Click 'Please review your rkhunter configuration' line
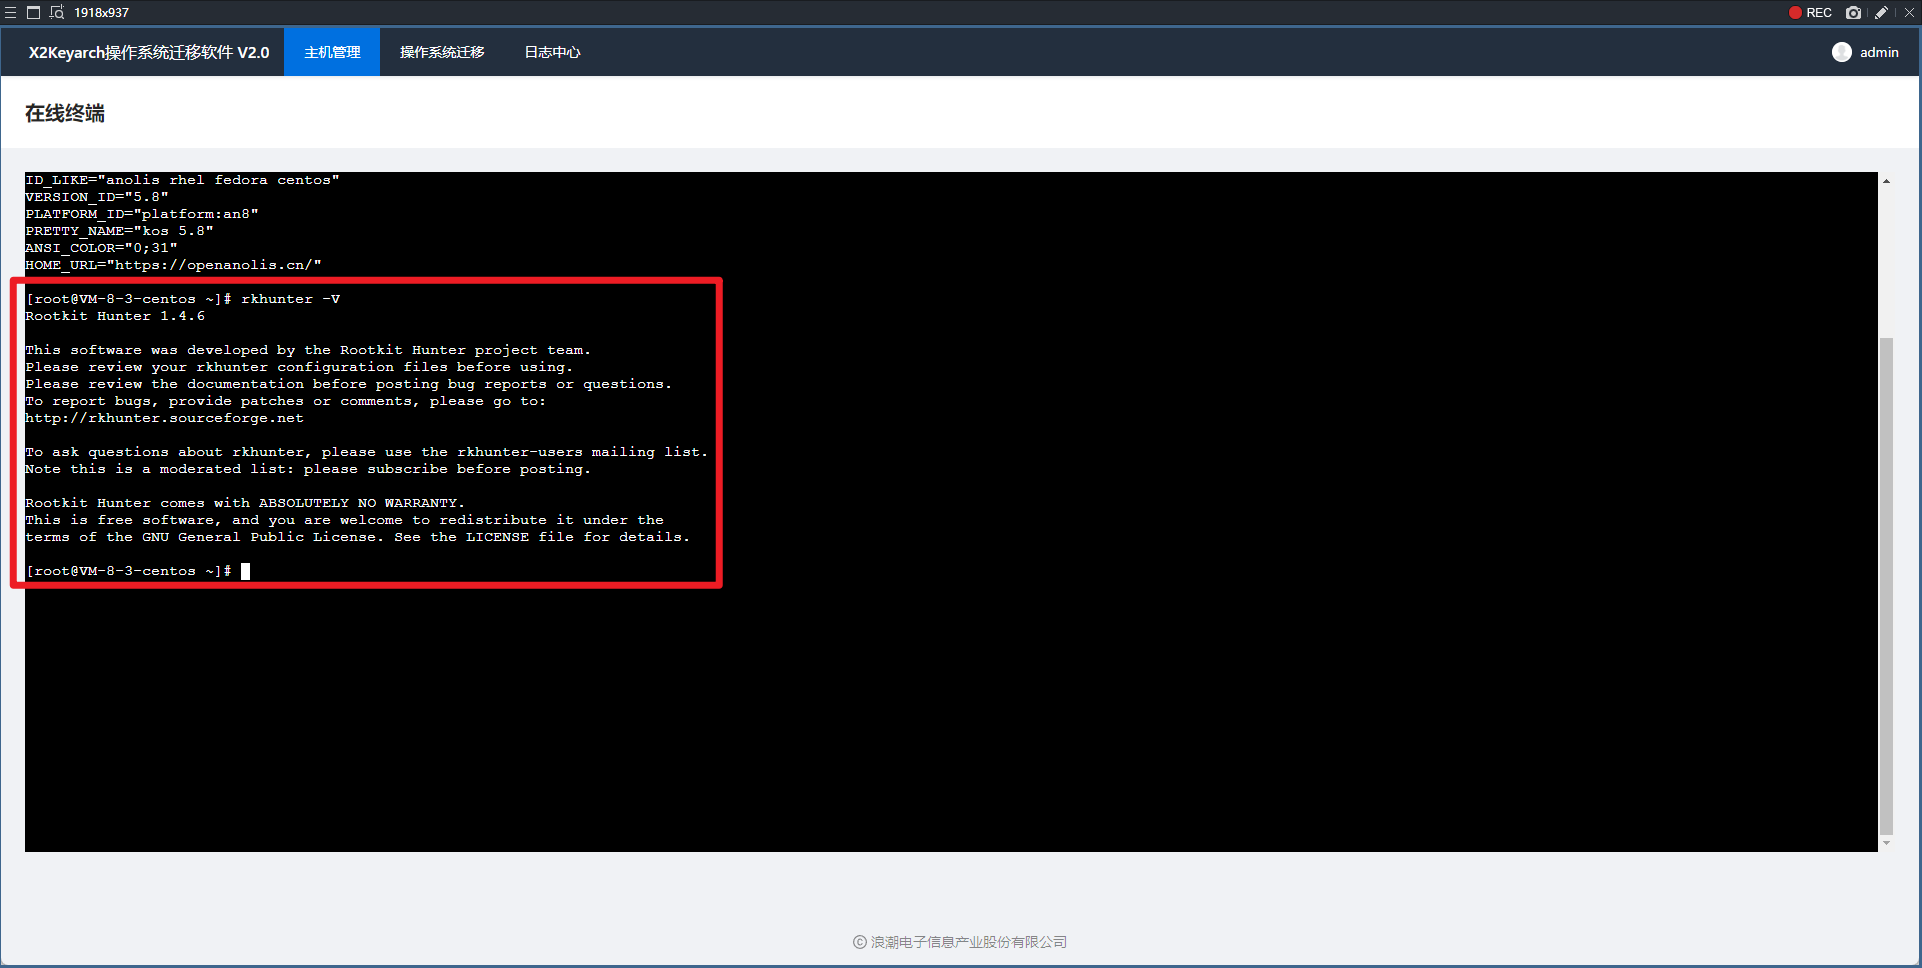 (x=299, y=367)
